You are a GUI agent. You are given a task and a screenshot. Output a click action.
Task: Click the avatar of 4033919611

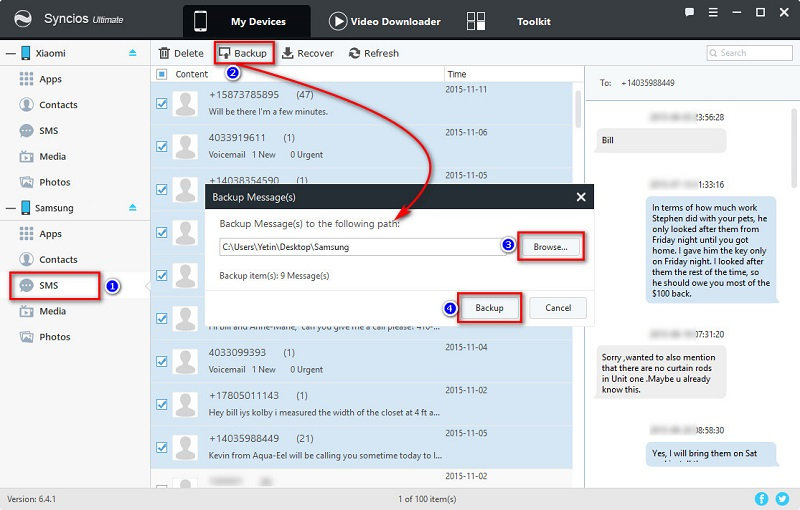tap(185, 147)
